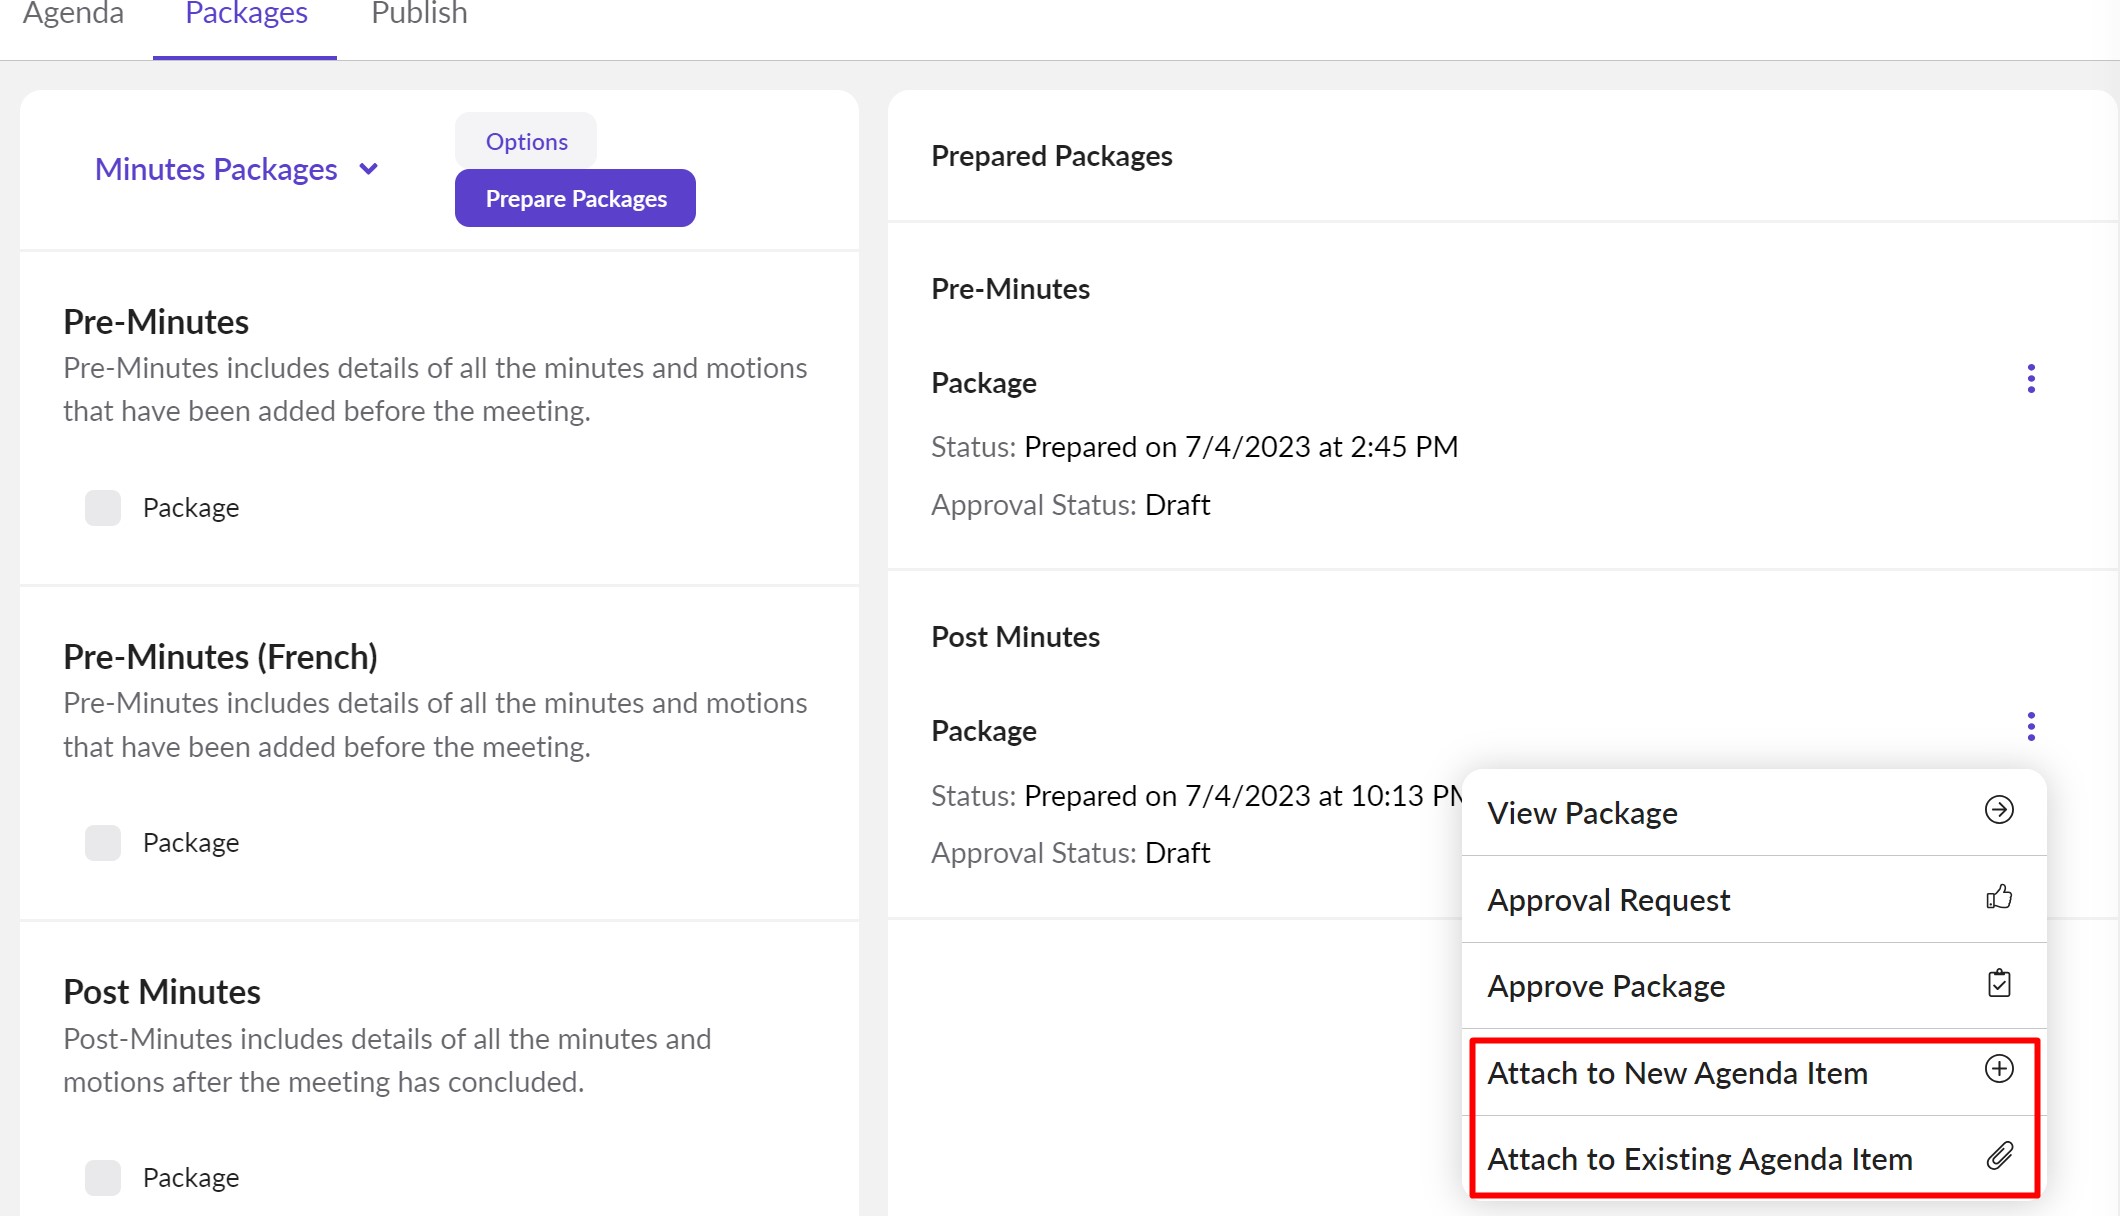
Task: Click the paperclip icon for existing agenda item
Action: pyautogui.click(x=1998, y=1156)
